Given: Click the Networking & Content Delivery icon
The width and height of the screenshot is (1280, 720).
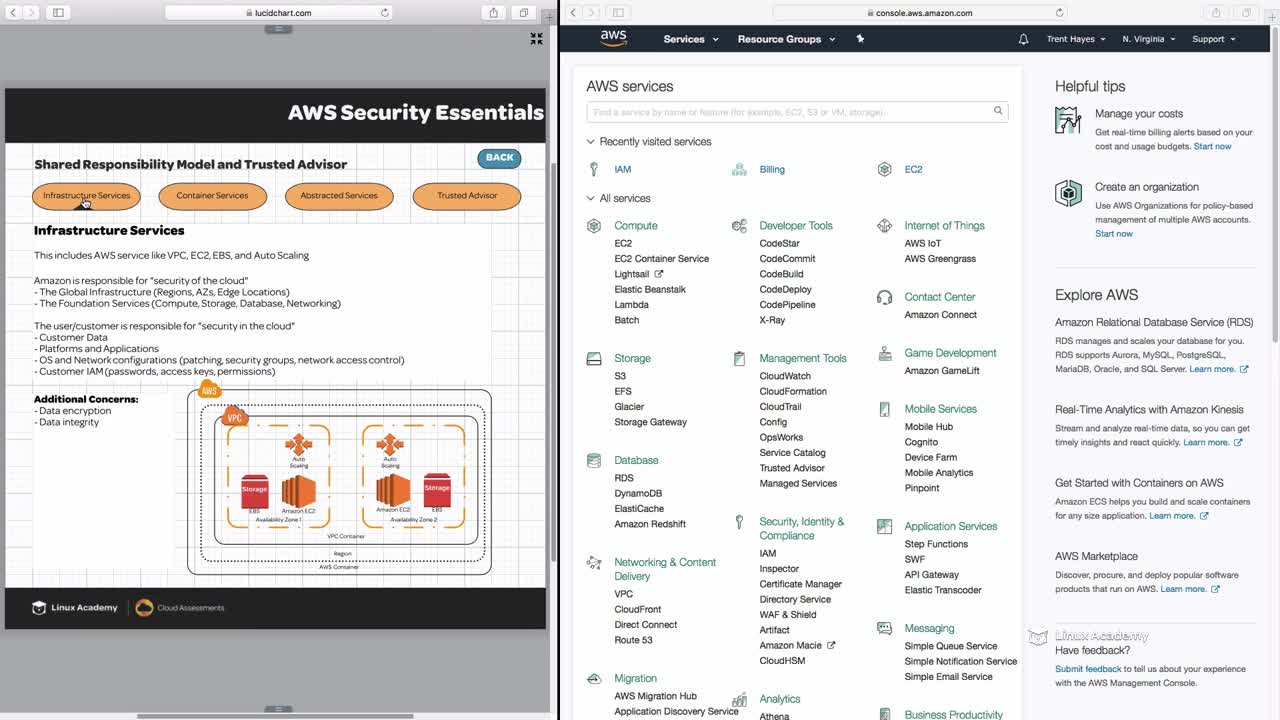Looking at the screenshot, I should [x=594, y=563].
